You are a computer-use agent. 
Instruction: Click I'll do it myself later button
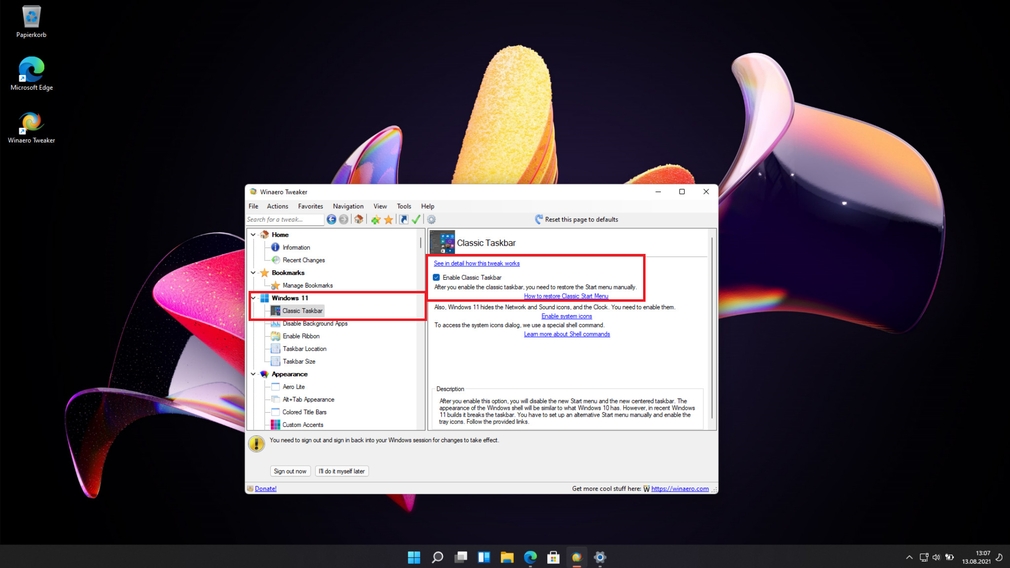[341, 471]
